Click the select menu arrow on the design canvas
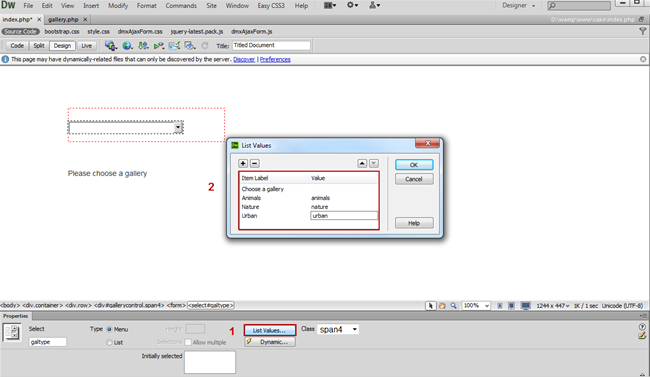 pyautogui.click(x=178, y=127)
